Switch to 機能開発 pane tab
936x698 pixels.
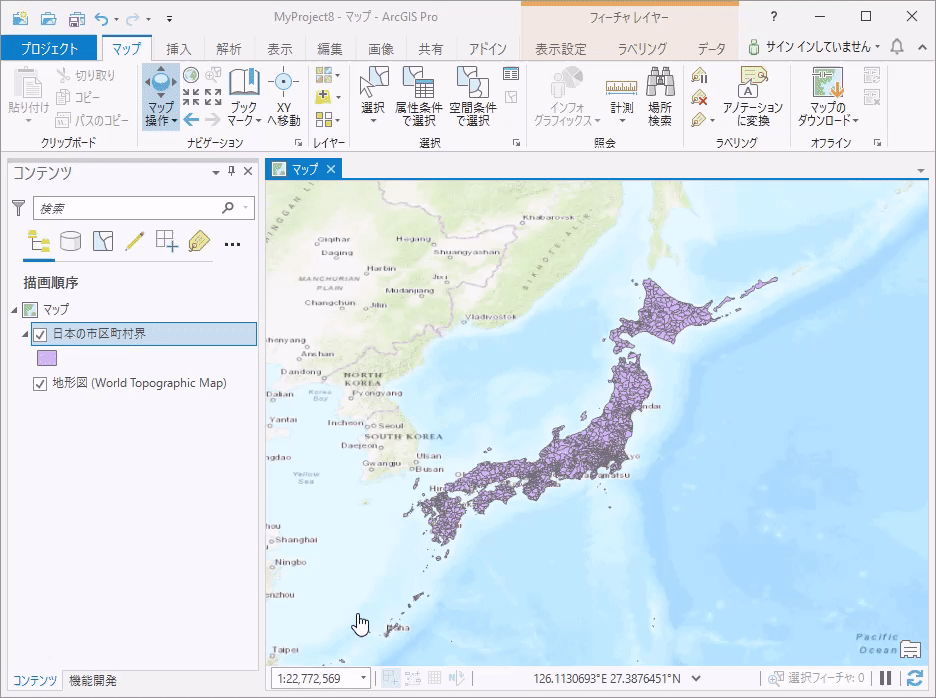[x=93, y=680]
